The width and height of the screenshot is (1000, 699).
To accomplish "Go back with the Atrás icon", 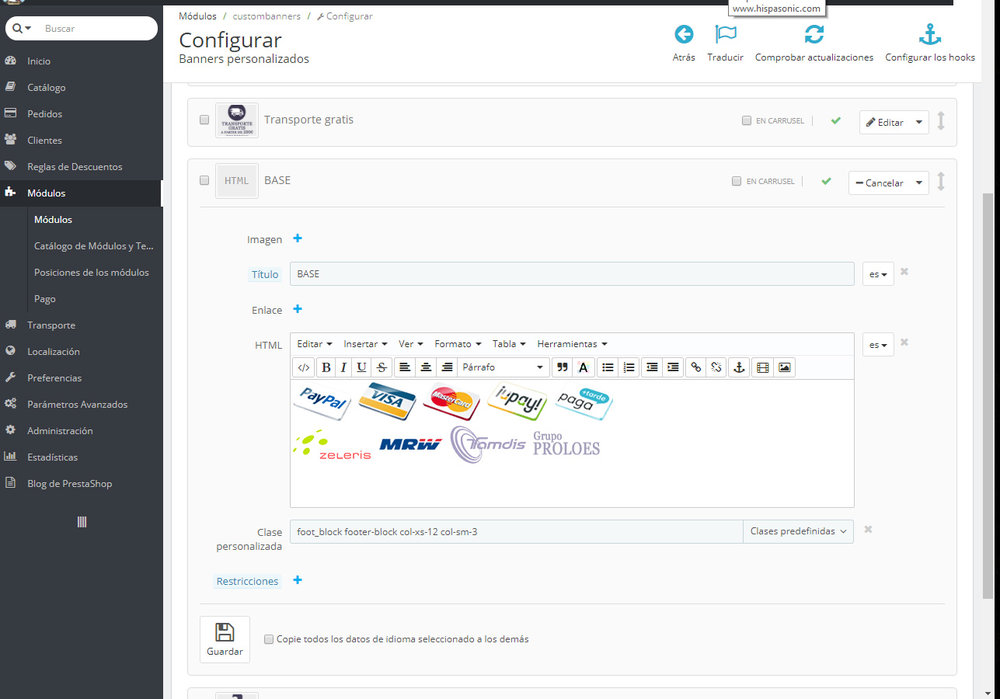I will coord(684,34).
